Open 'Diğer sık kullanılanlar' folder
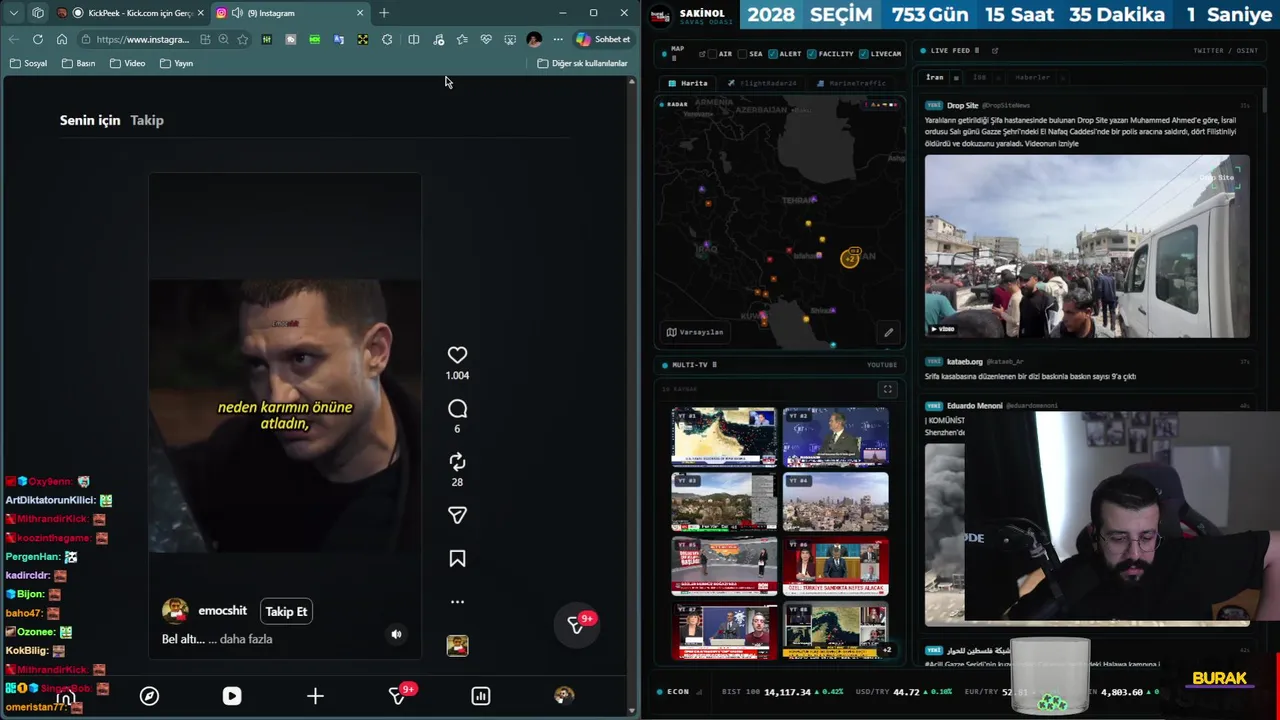 point(583,63)
